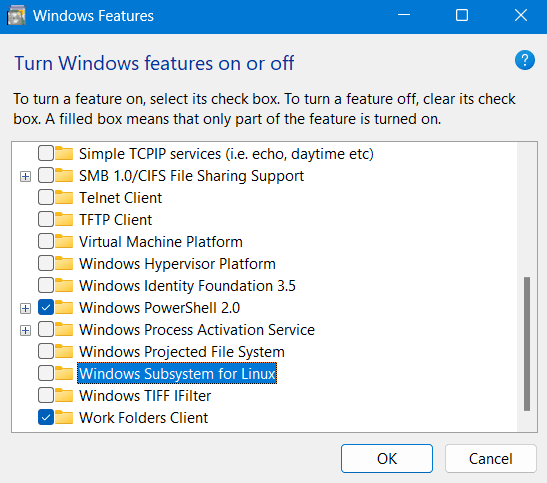This screenshot has width=547, height=483.
Task: Check the SMB 1.0/CIFS File Sharing Support box
Action: point(46,175)
